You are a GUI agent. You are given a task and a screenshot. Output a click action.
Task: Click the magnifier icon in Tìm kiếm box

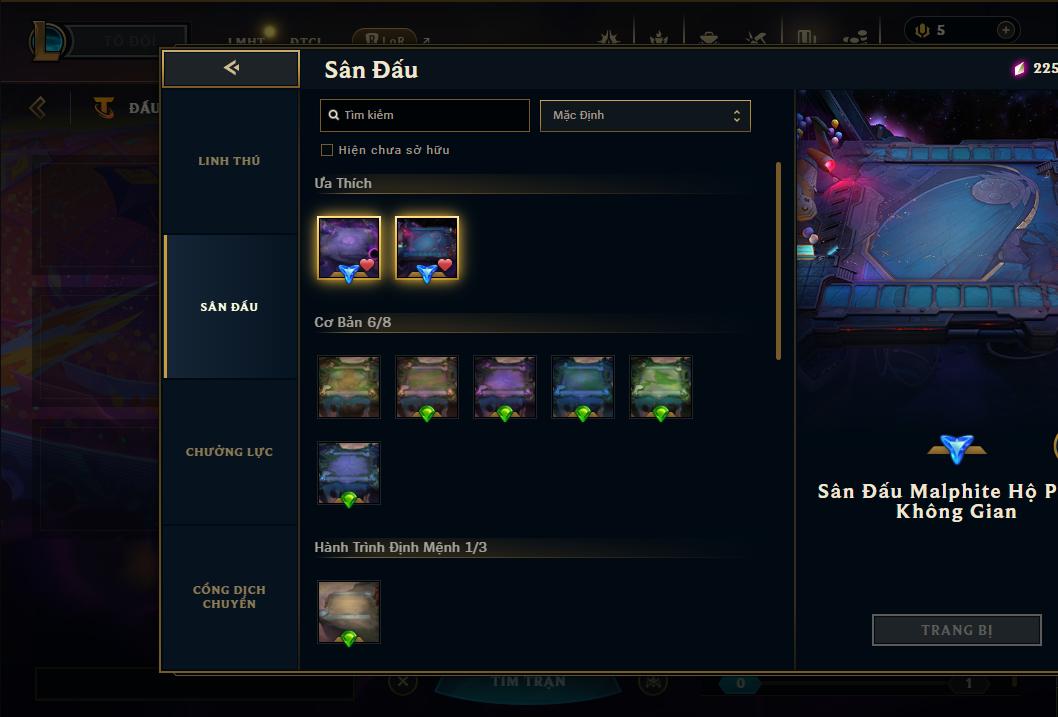333,115
